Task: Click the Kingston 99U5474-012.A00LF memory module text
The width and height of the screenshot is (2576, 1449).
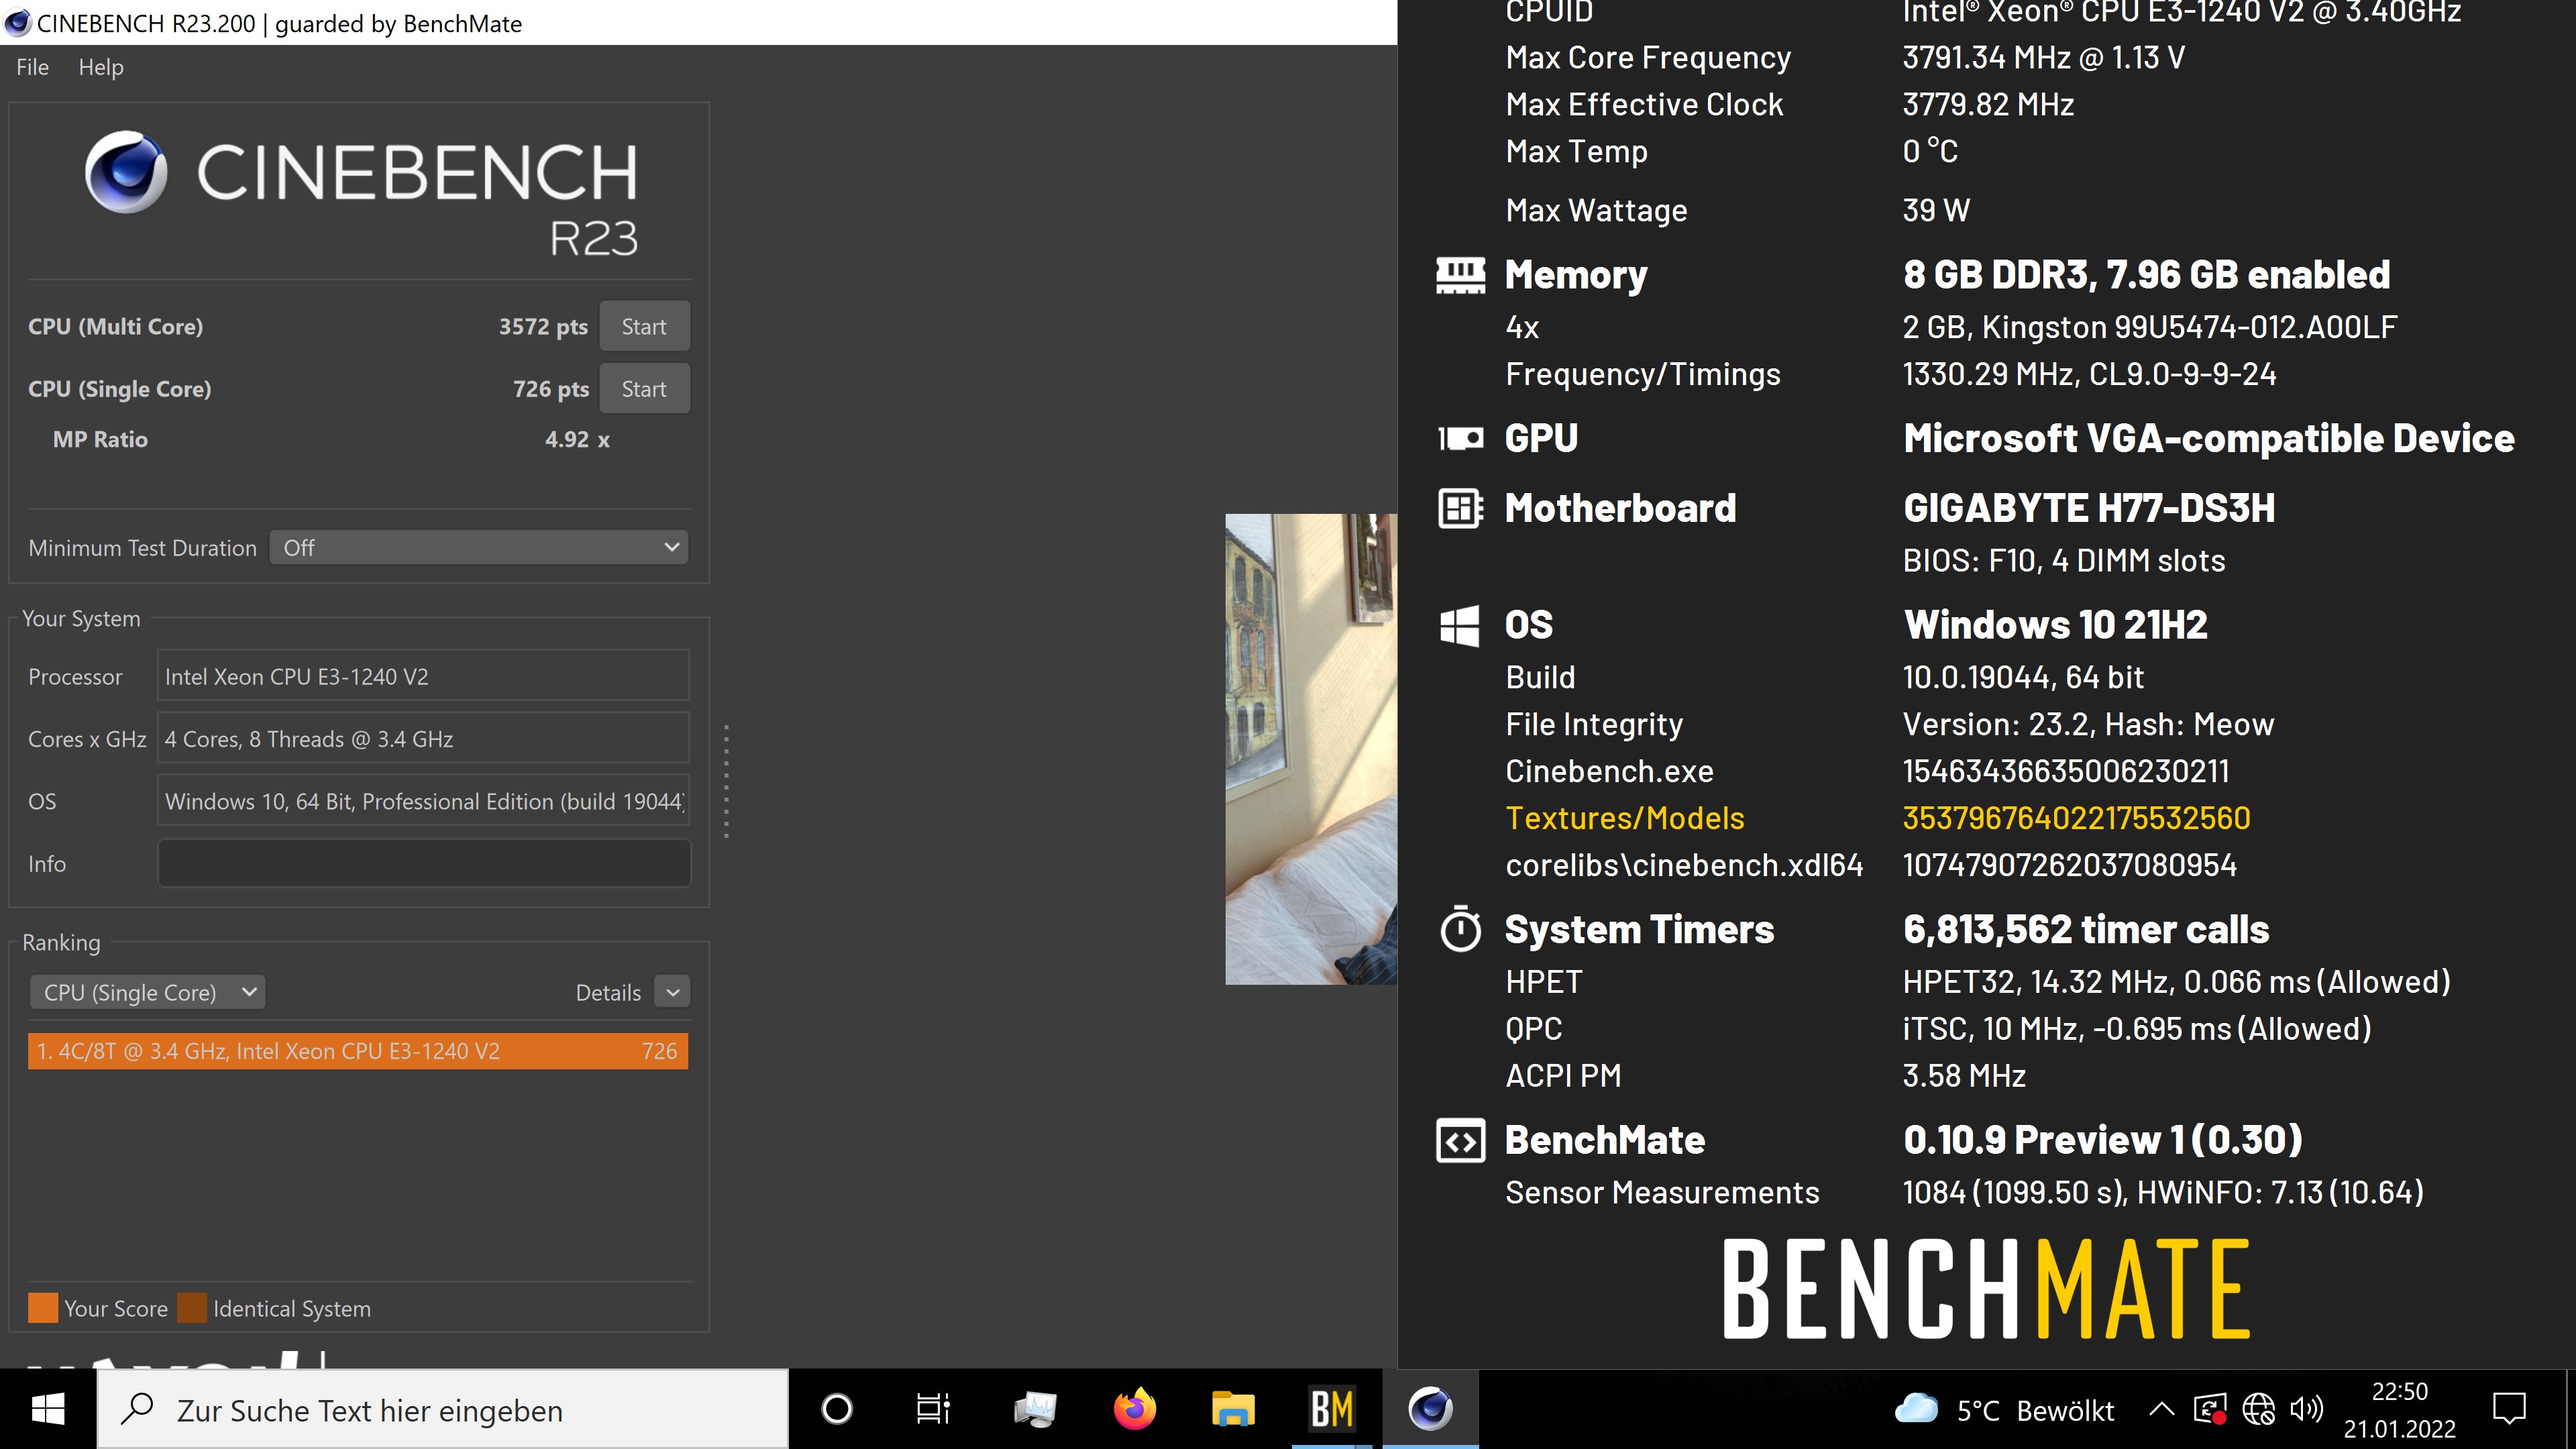Action: [x=2150, y=327]
